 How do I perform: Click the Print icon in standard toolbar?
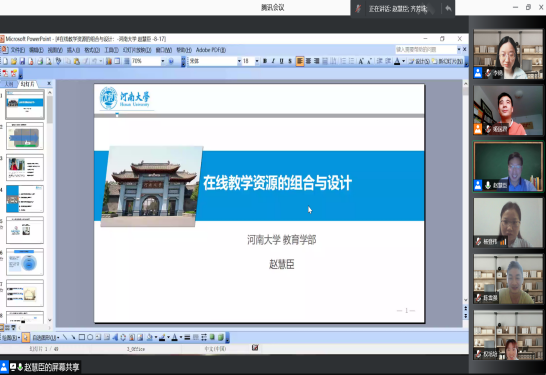[x=40, y=61]
